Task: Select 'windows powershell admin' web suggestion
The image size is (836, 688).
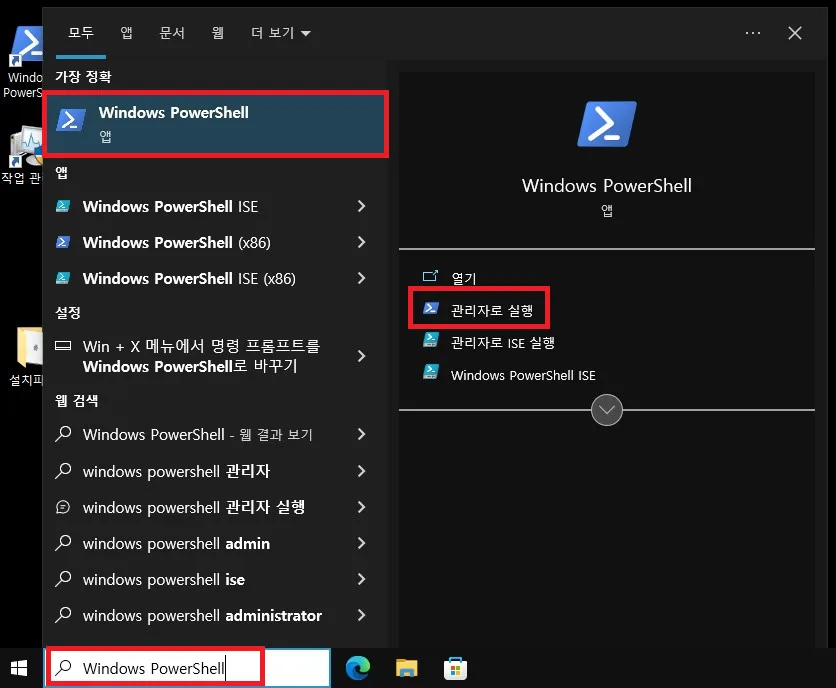Action: (176, 543)
